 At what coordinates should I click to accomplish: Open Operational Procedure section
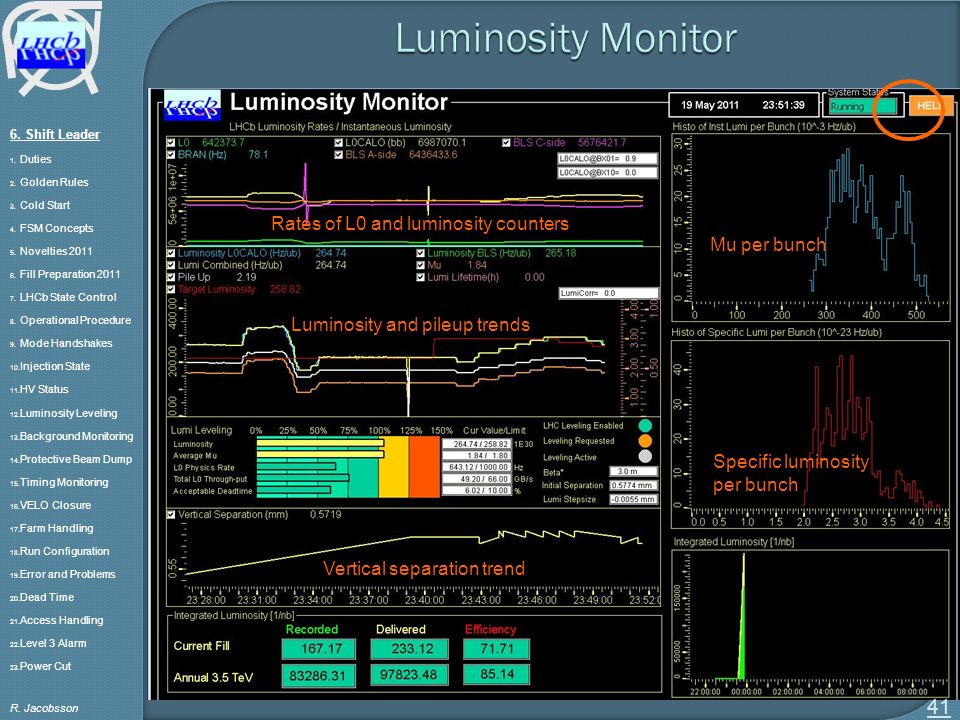tap(75, 320)
